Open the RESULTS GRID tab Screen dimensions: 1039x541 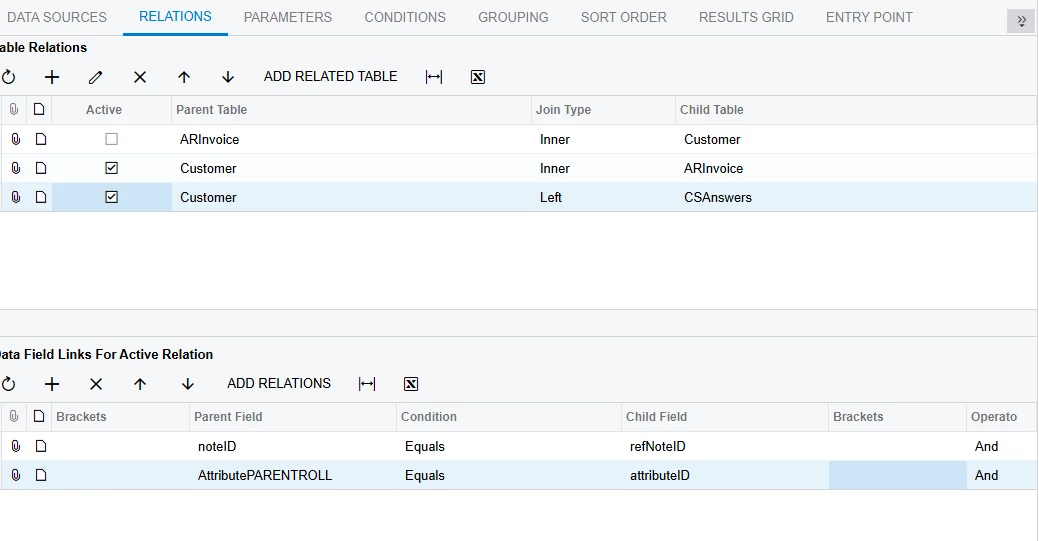[x=746, y=17]
